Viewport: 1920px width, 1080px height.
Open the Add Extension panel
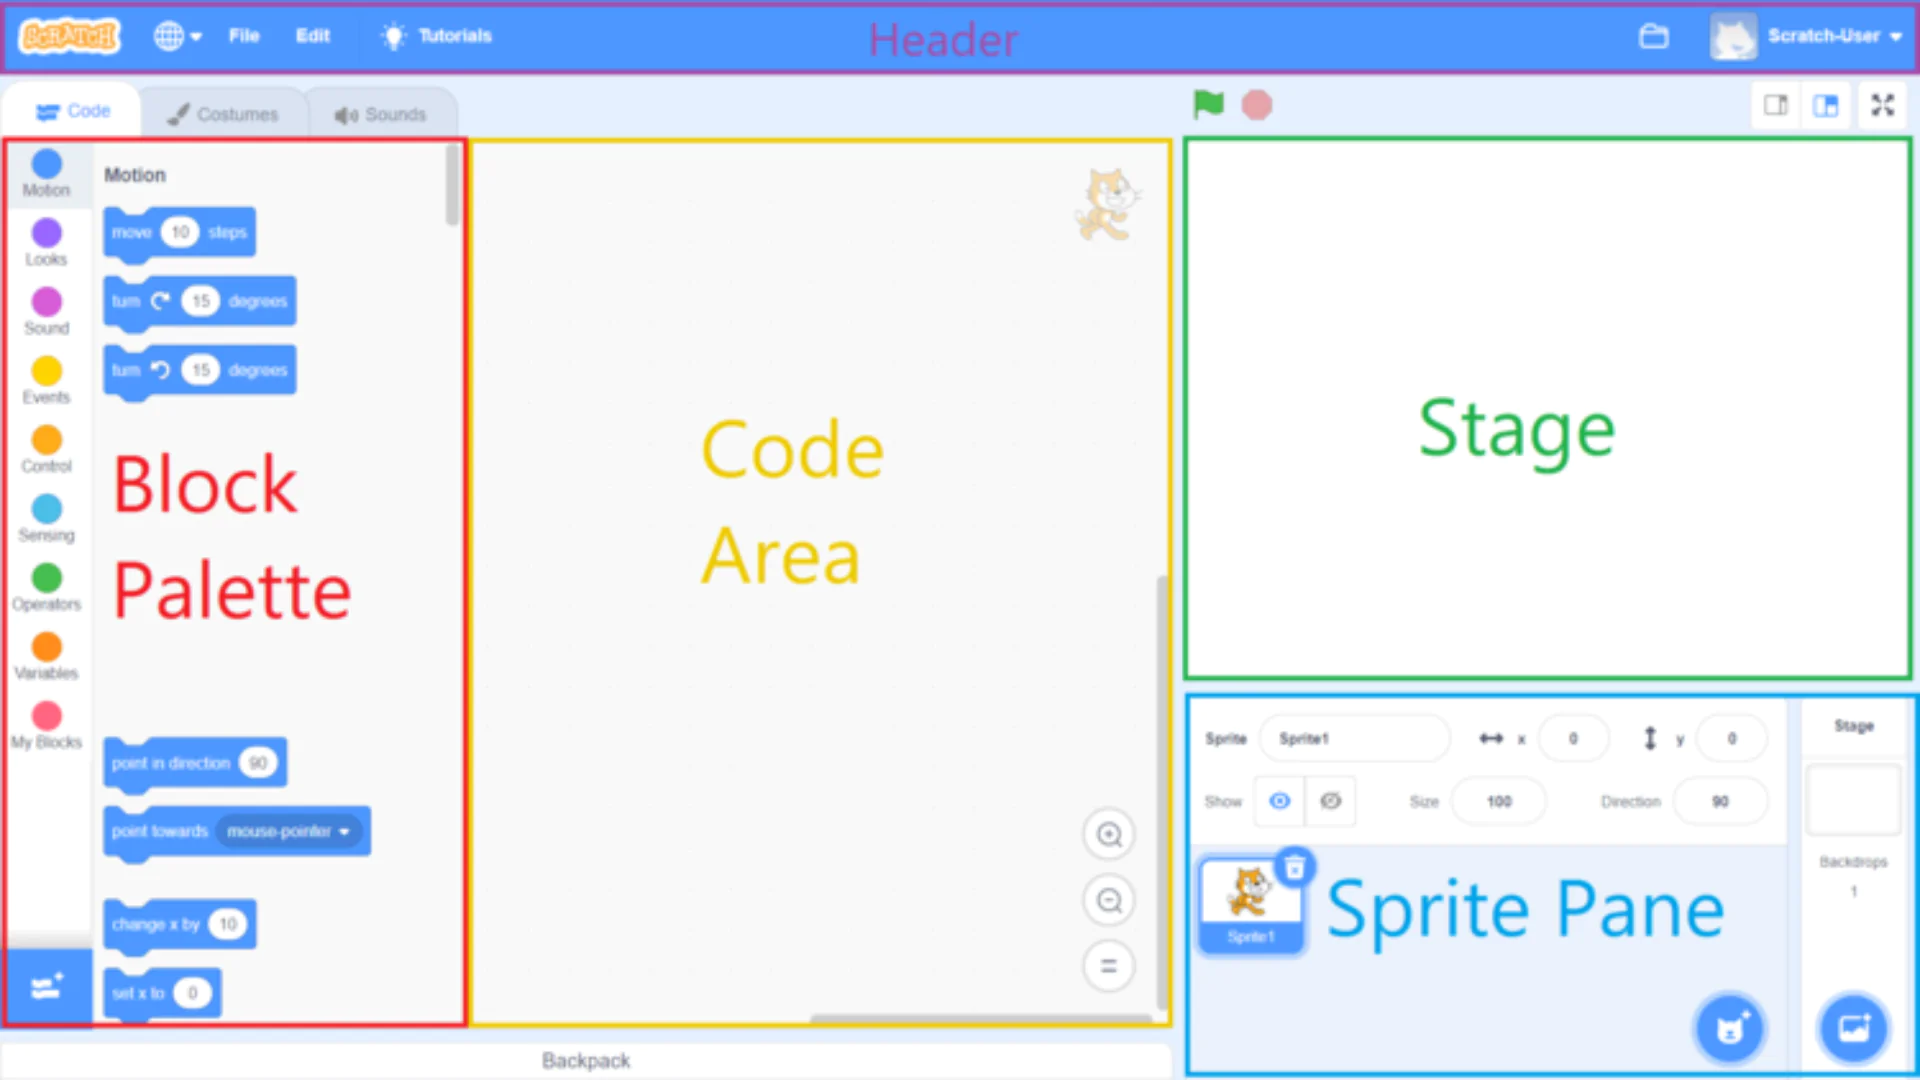coord(46,987)
